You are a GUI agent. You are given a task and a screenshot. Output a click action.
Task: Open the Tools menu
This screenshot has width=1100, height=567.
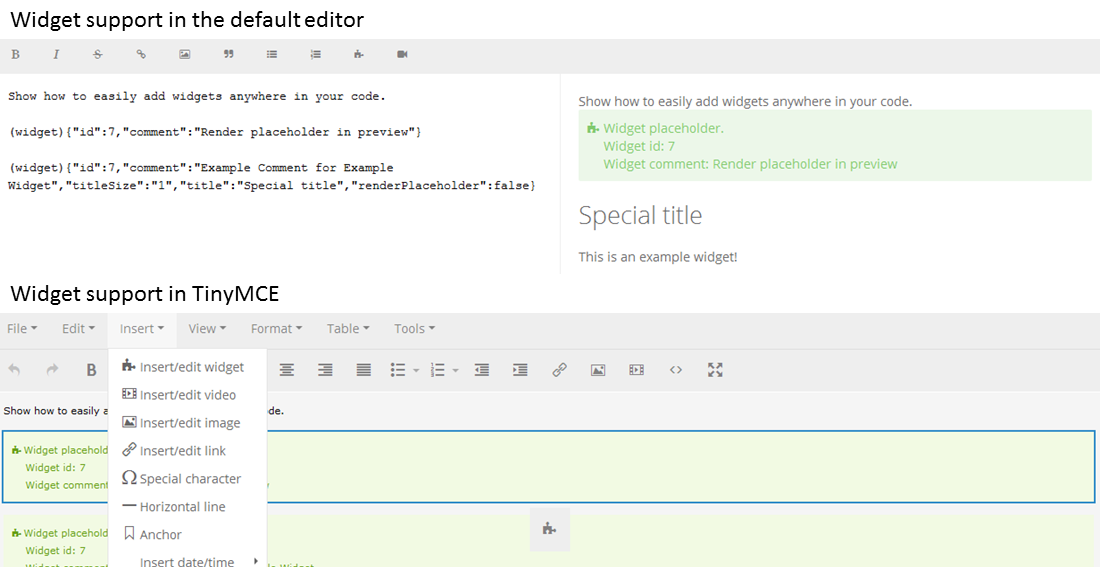415,328
